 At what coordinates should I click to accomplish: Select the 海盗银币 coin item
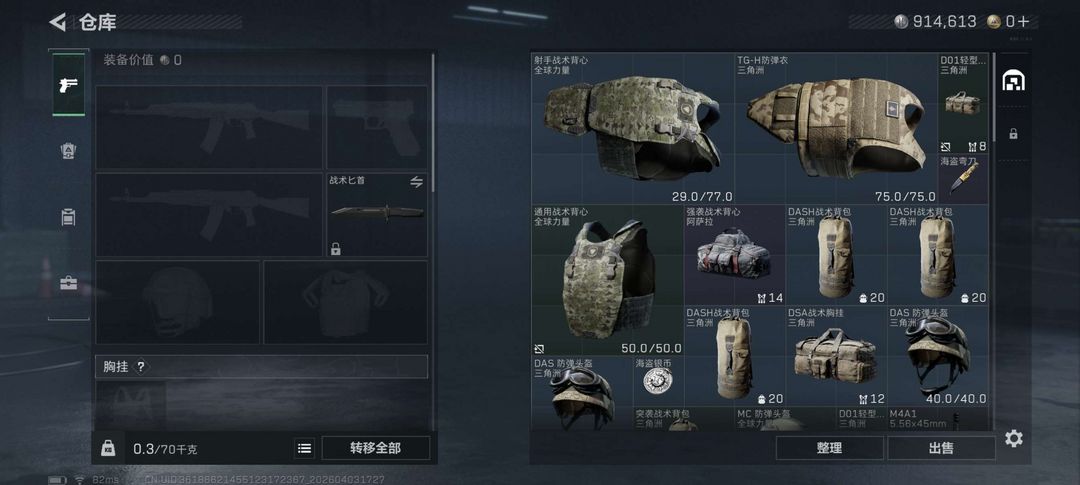click(658, 381)
